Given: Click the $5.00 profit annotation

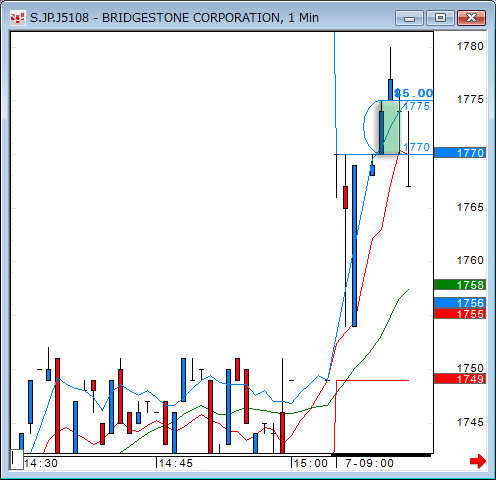Looking at the screenshot, I should 413,93.
